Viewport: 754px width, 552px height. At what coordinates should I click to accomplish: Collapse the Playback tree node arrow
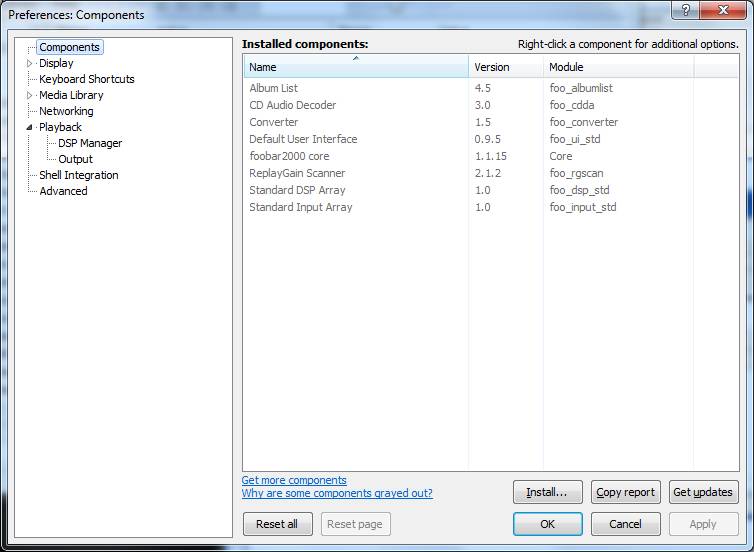(29, 127)
